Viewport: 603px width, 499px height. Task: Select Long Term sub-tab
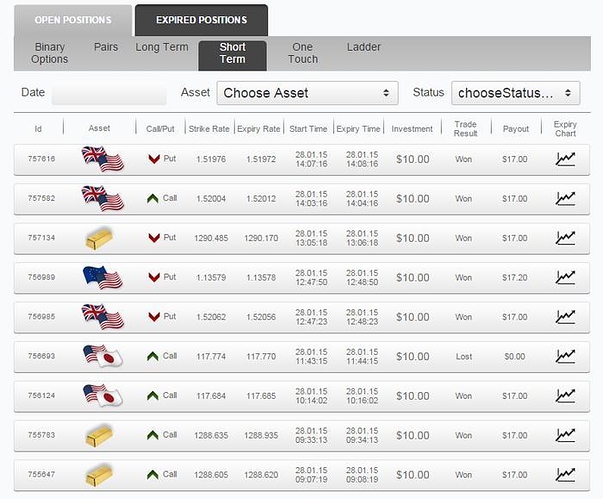tap(162, 47)
